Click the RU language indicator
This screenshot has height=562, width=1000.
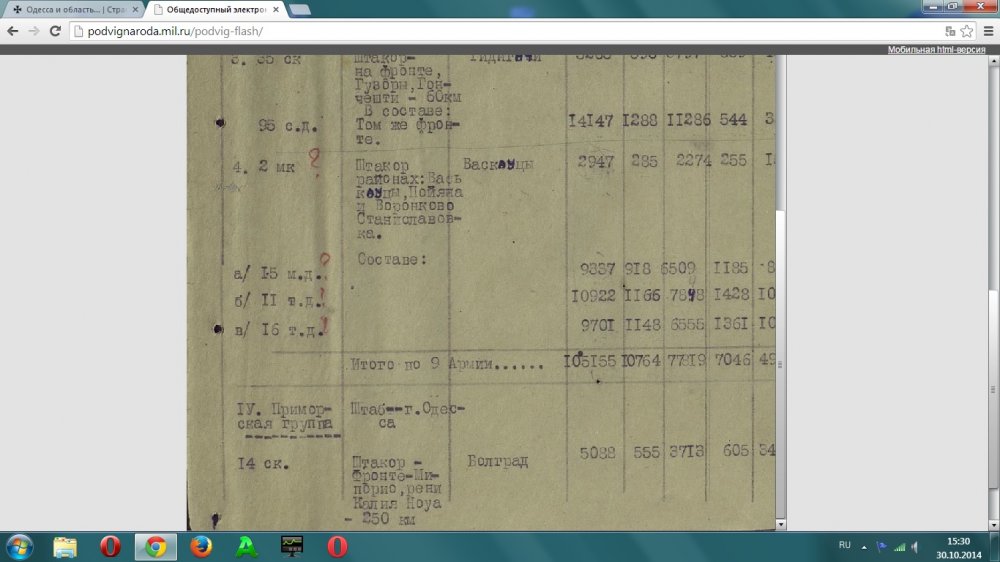(845, 545)
